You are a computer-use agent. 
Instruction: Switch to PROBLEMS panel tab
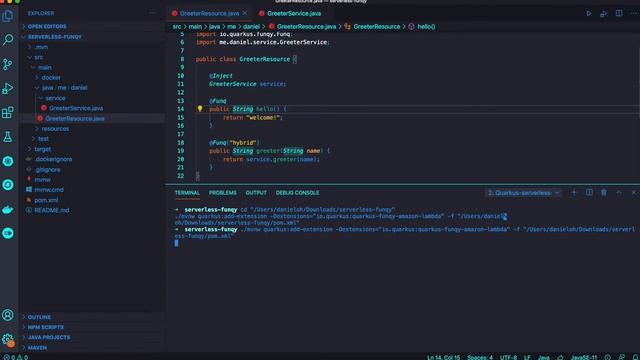(222, 193)
